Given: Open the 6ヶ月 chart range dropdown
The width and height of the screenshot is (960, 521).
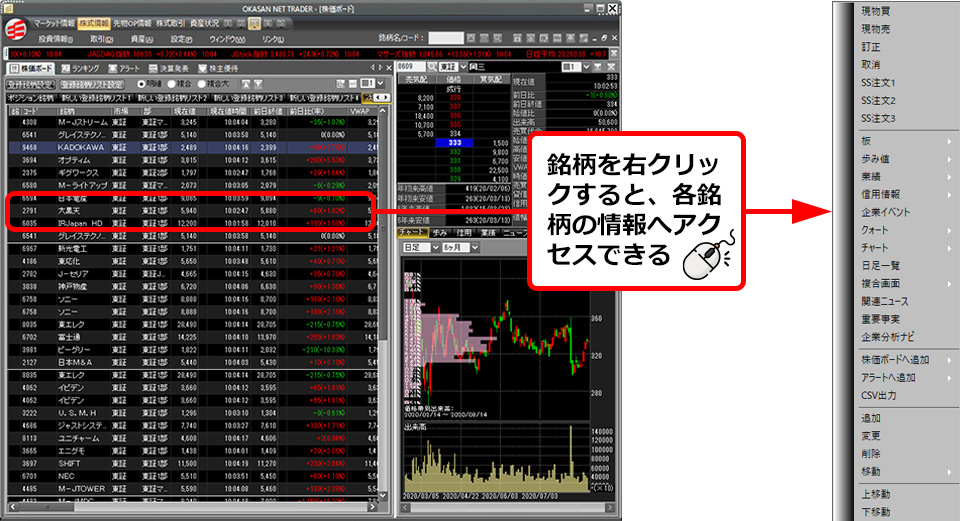Looking at the screenshot, I should [474, 247].
